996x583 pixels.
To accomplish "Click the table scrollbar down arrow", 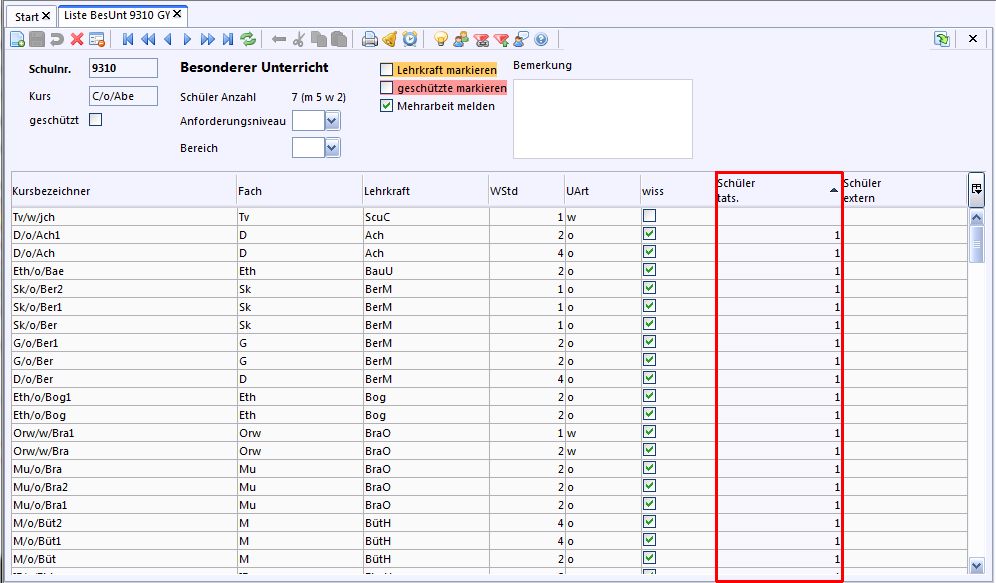I will 977,565.
